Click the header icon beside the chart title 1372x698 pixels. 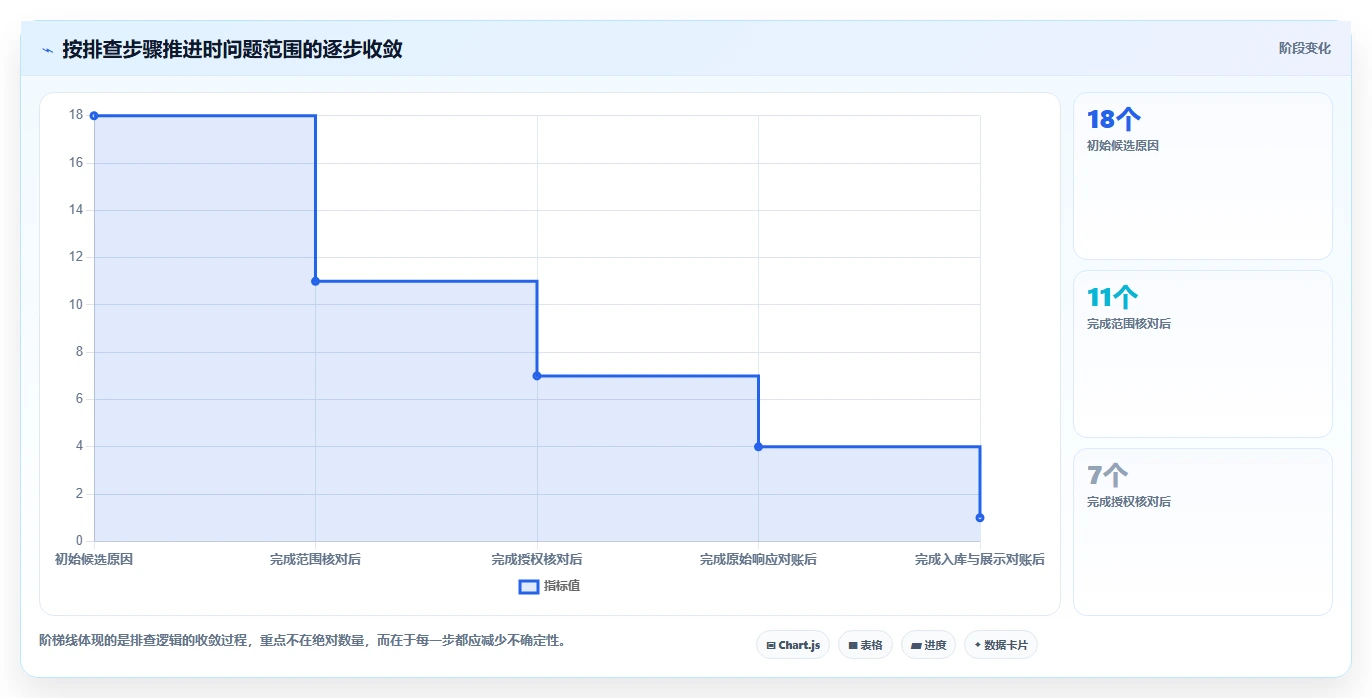[47, 49]
